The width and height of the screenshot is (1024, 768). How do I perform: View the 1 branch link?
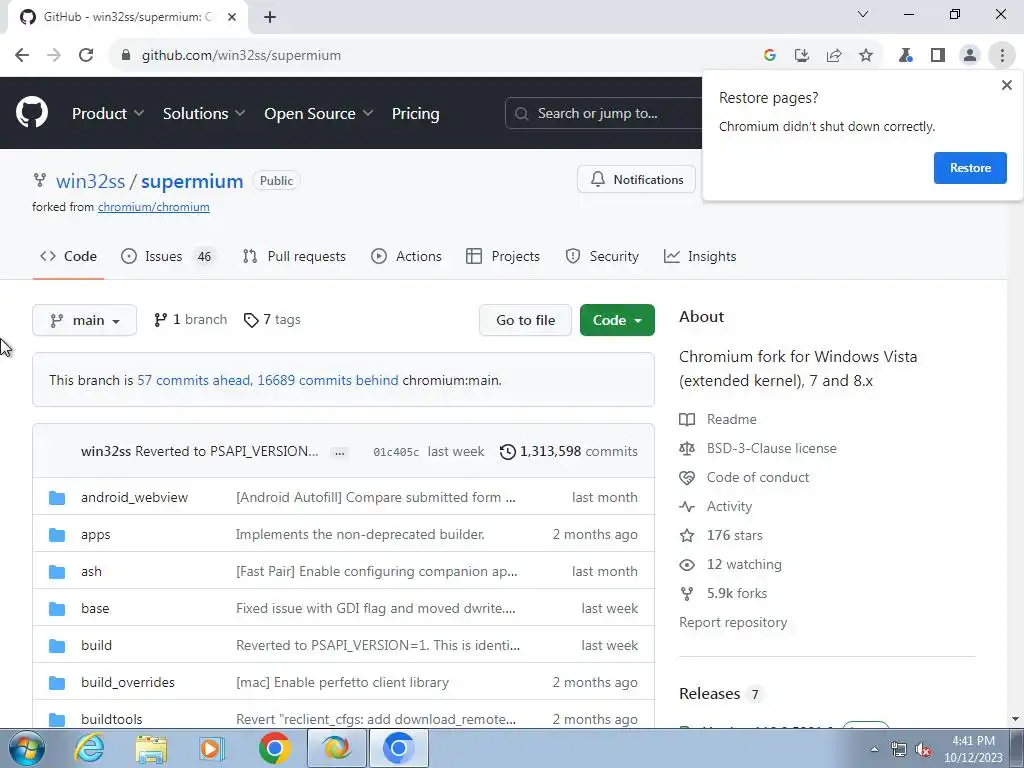click(191, 319)
